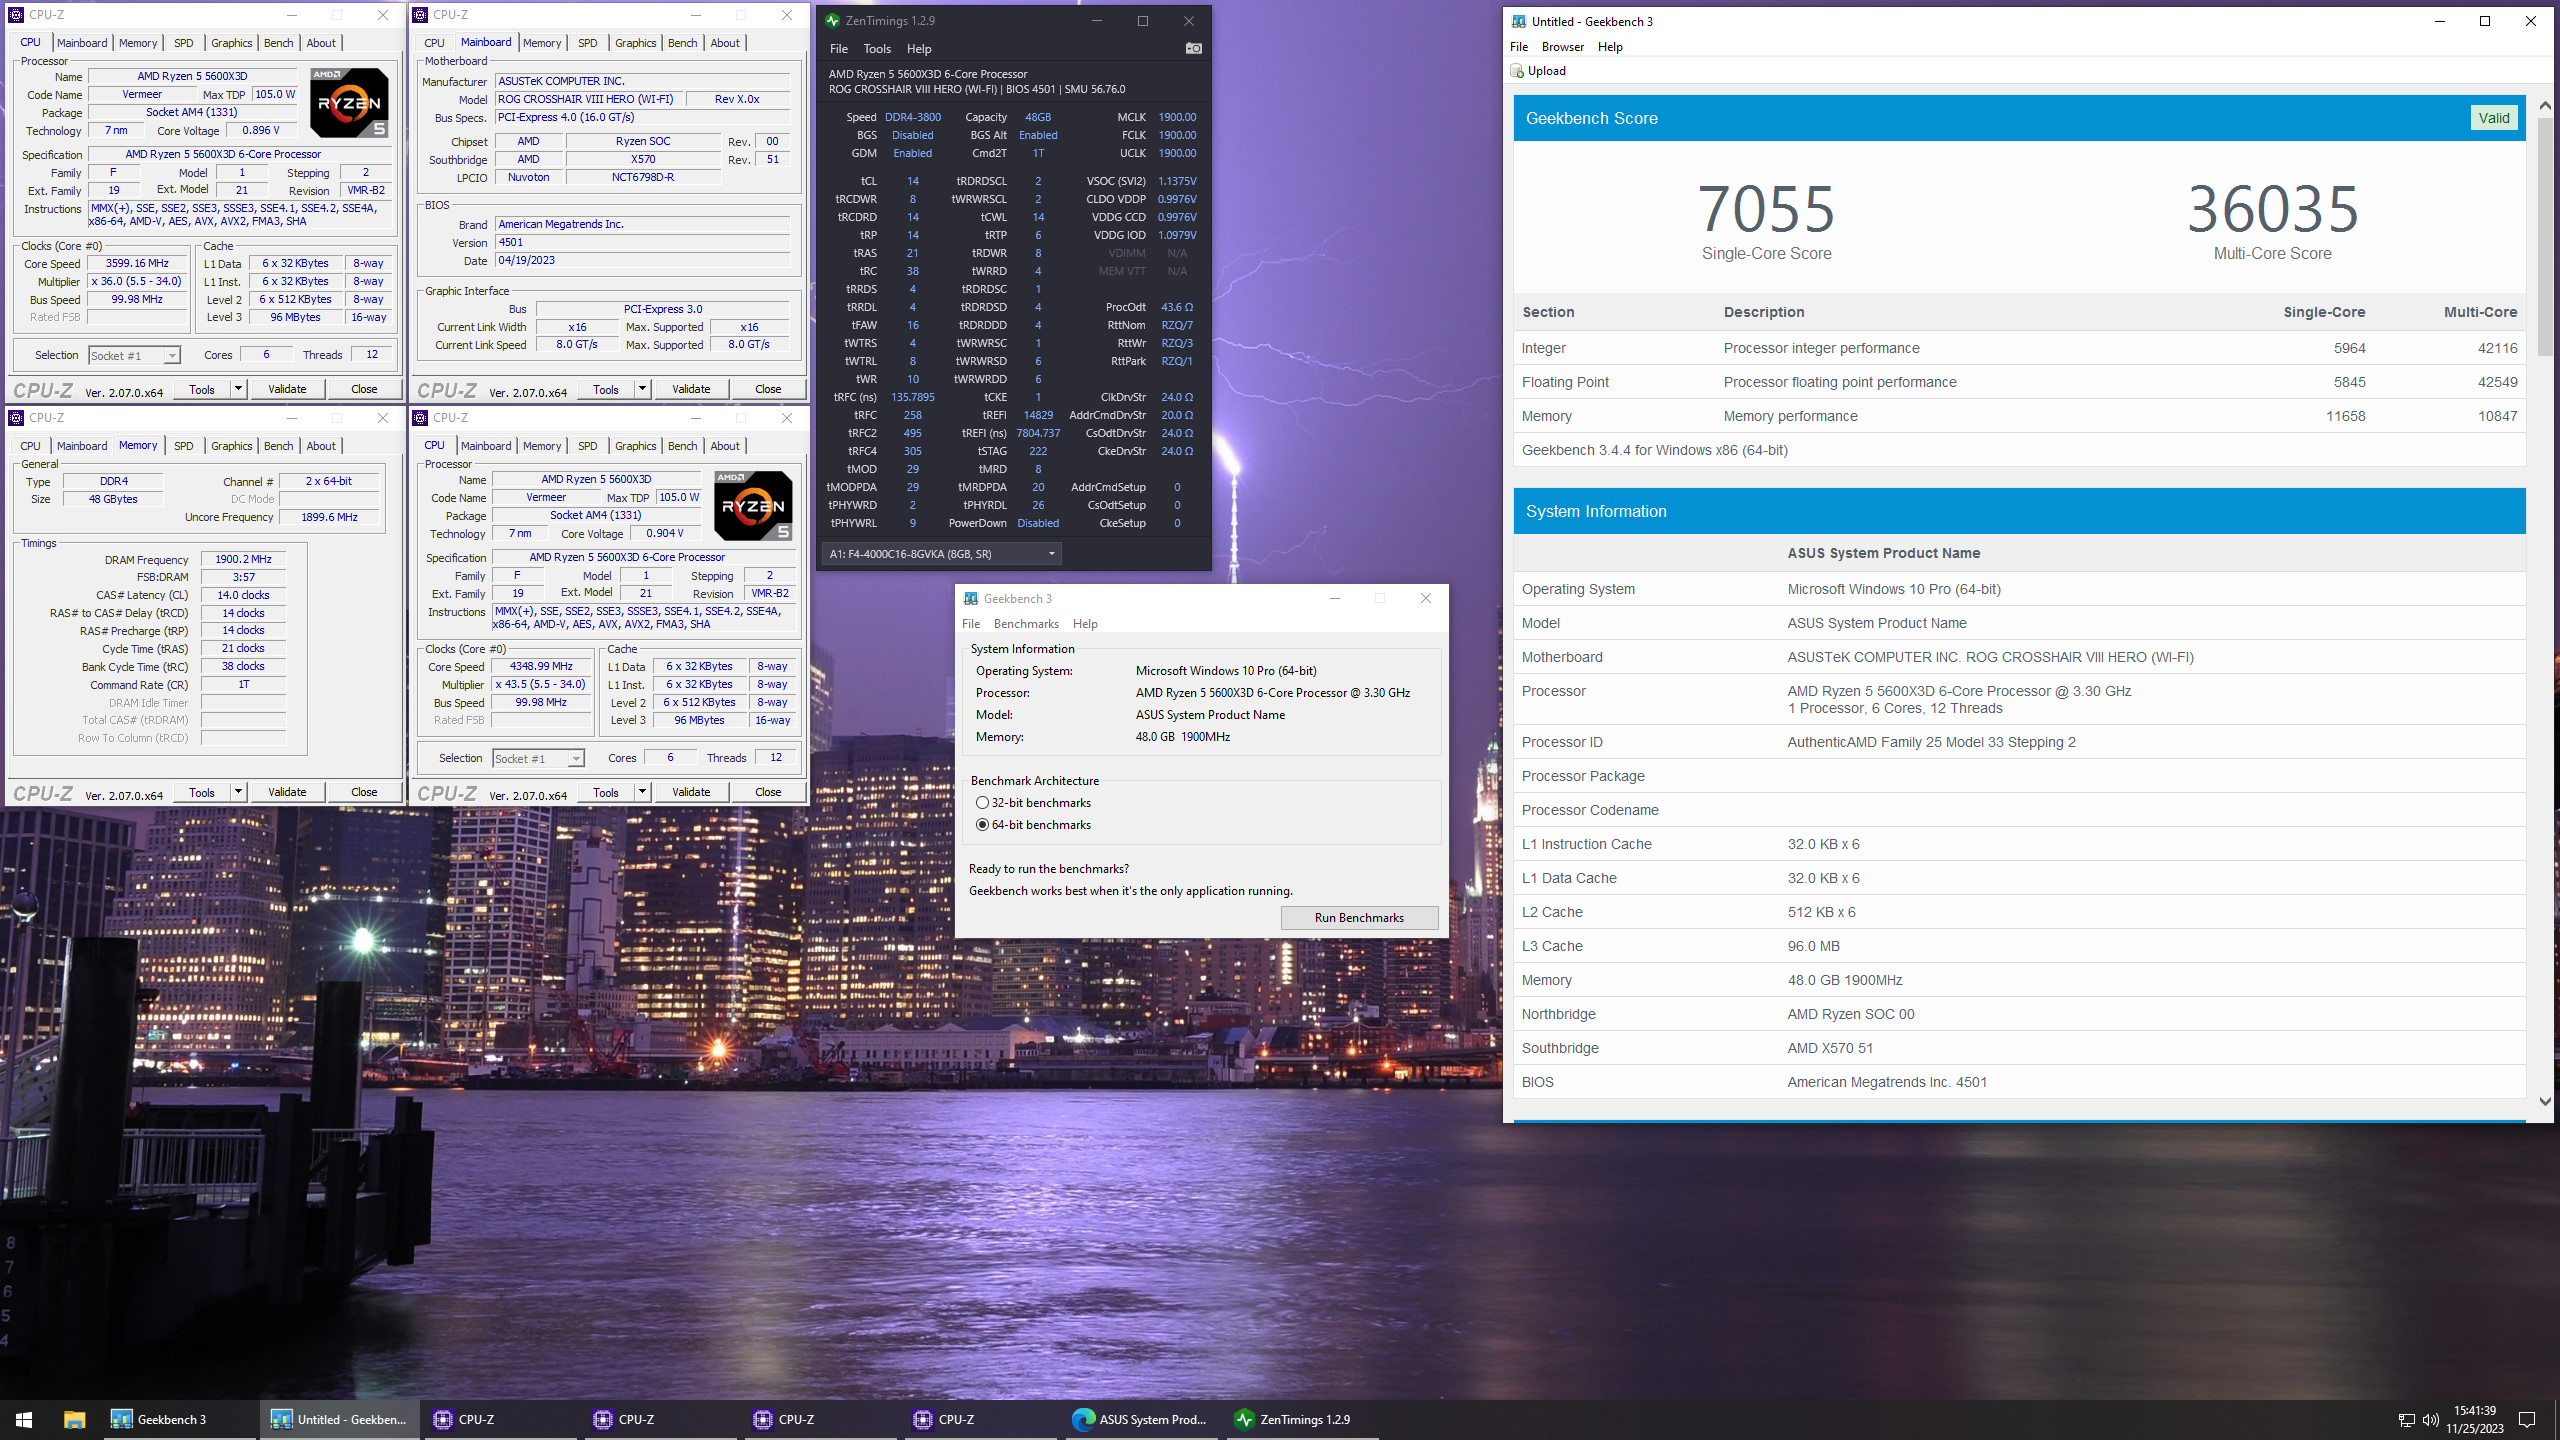Switch to ZenTimings 1.2.9 taskbar item
This screenshot has height=1440, width=2560.
pos(1300,1419)
